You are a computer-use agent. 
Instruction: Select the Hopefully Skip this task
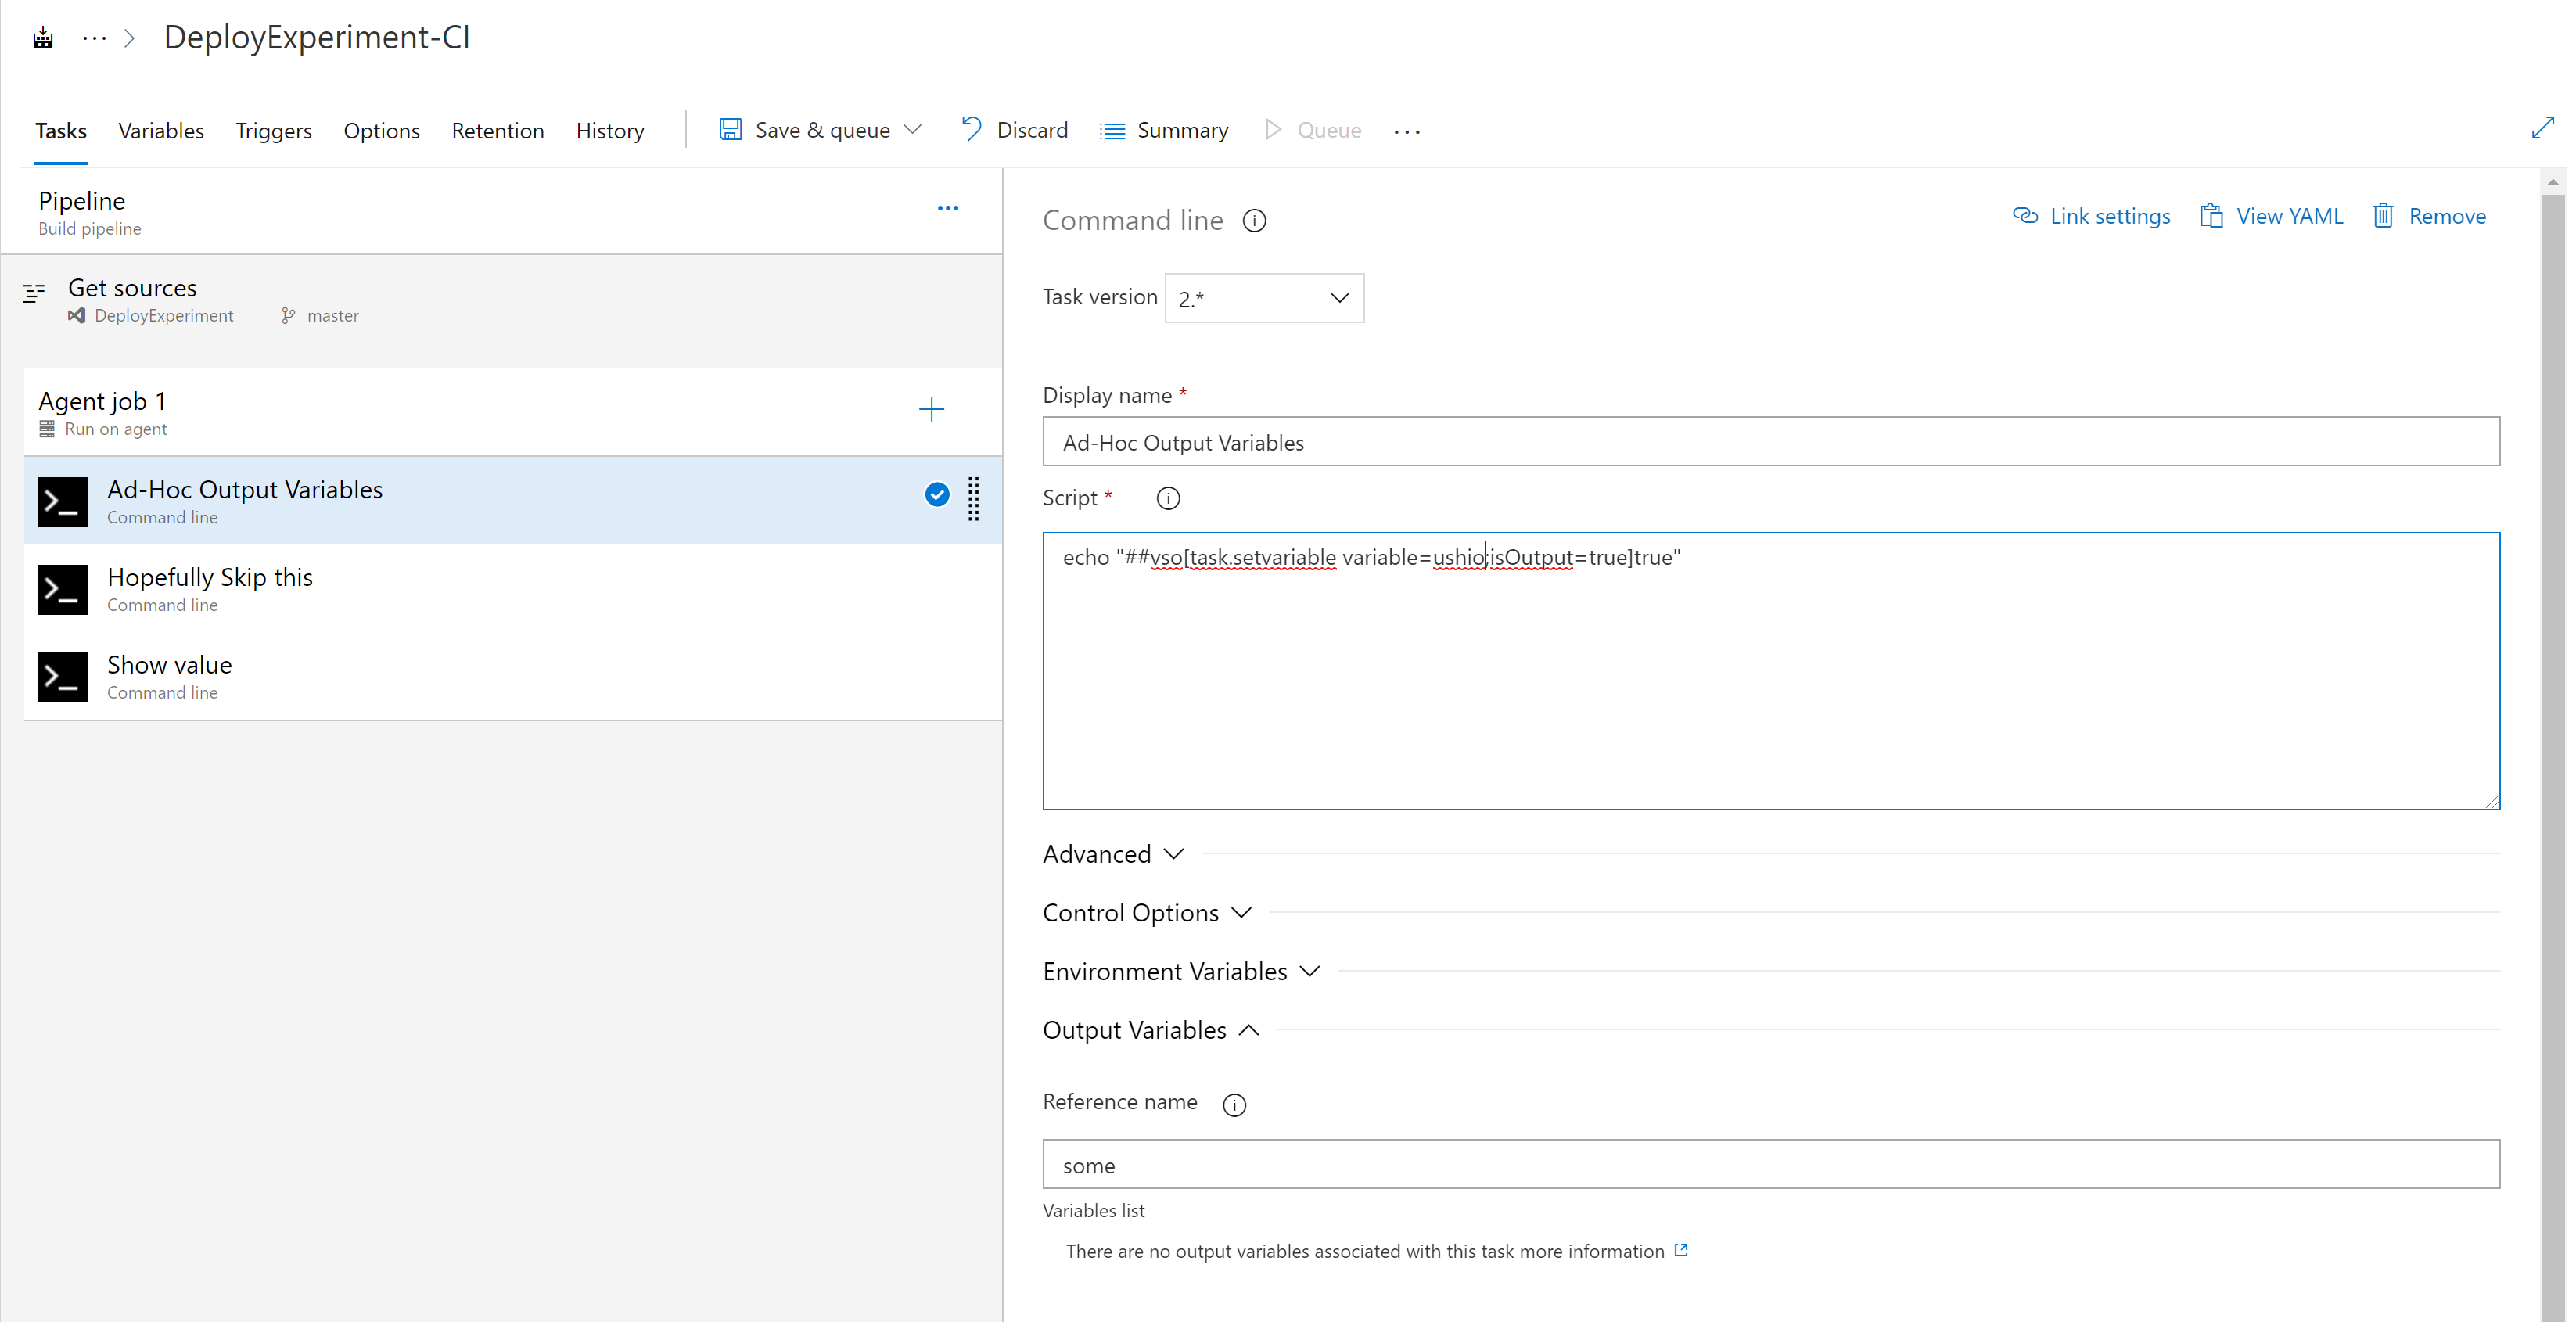(x=210, y=588)
